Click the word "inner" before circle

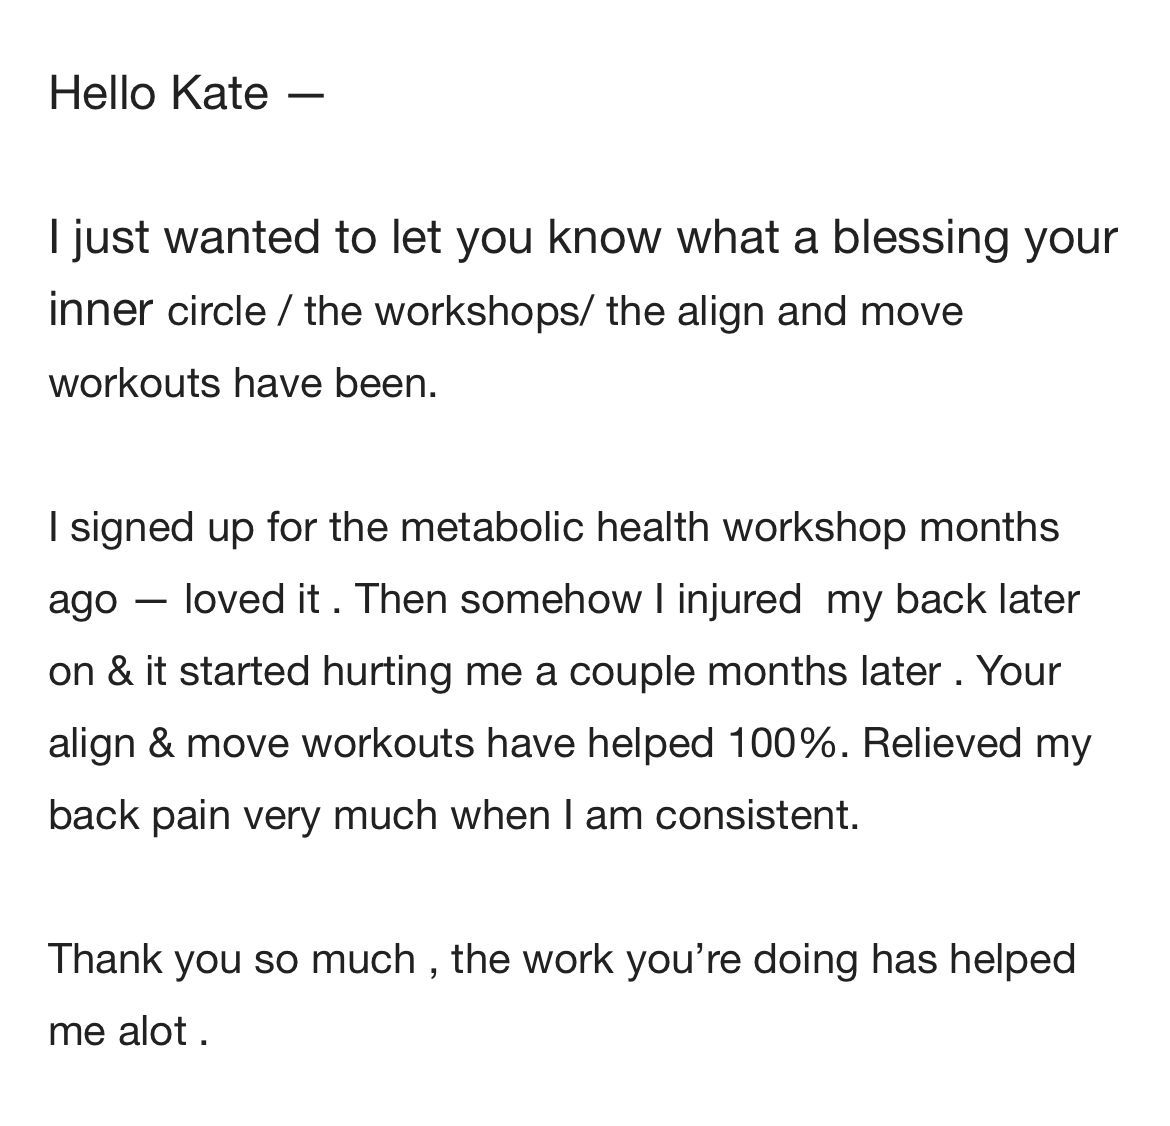coord(100,310)
